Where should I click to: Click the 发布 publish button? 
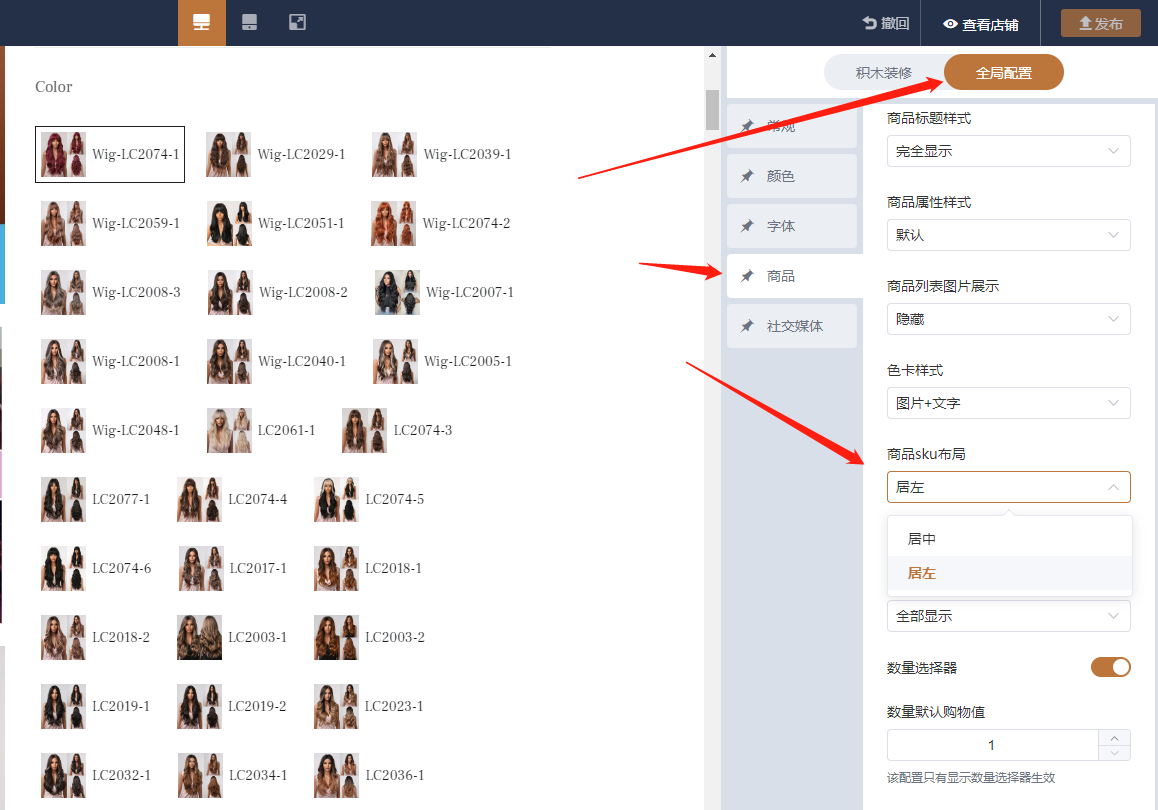(1100, 24)
